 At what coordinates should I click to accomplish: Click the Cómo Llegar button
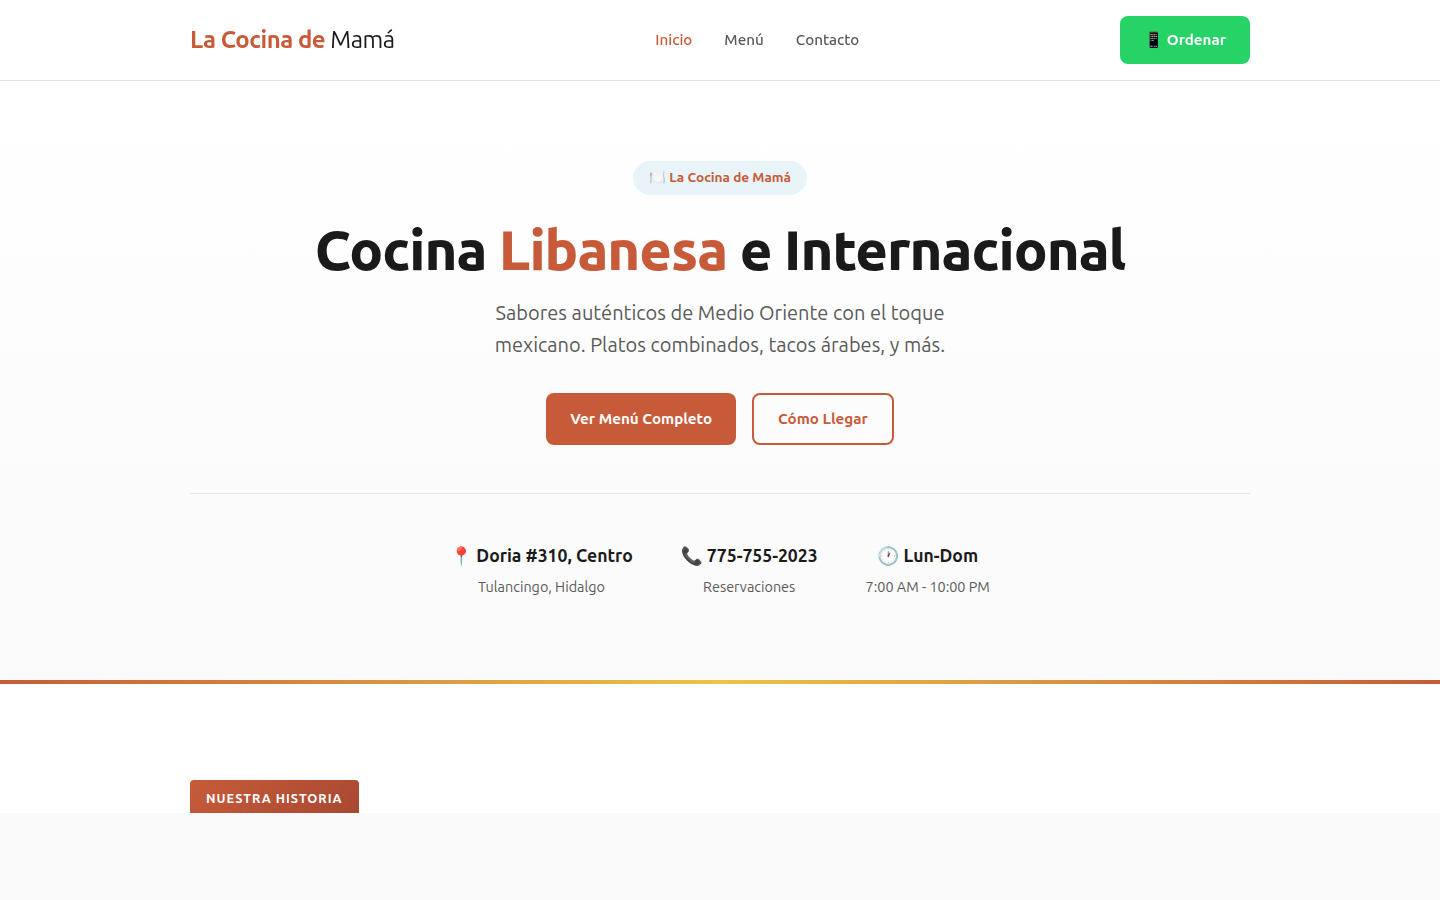(823, 419)
